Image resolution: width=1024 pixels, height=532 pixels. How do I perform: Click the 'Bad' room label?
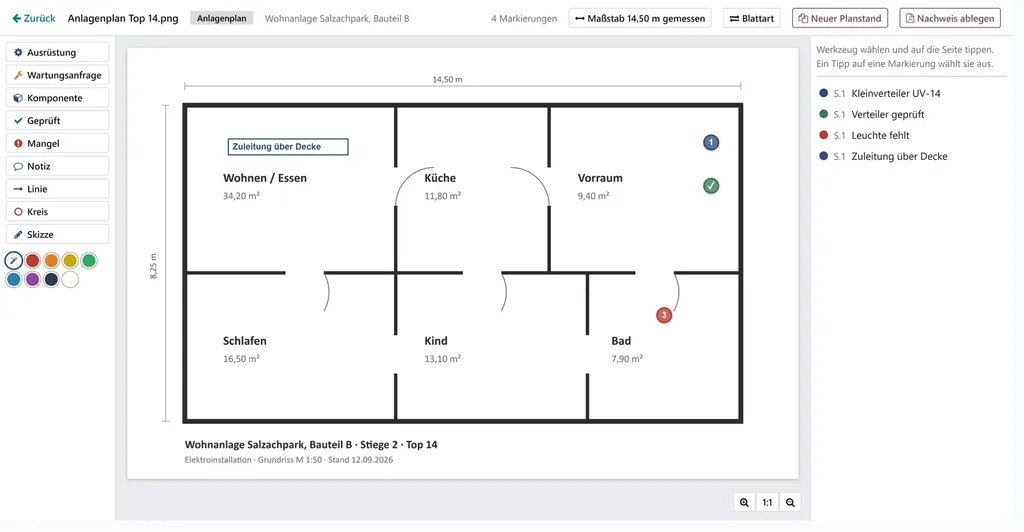point(621,341)
